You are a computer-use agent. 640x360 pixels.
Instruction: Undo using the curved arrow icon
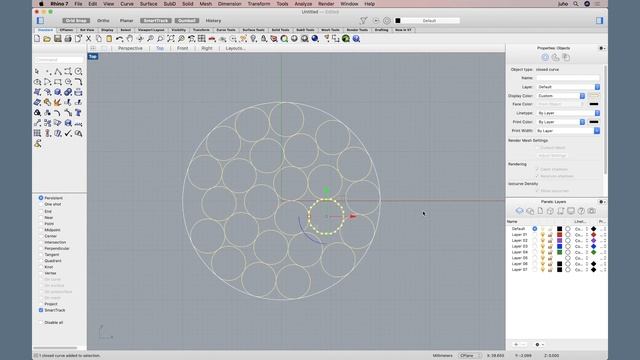click(x=119, y=39)
